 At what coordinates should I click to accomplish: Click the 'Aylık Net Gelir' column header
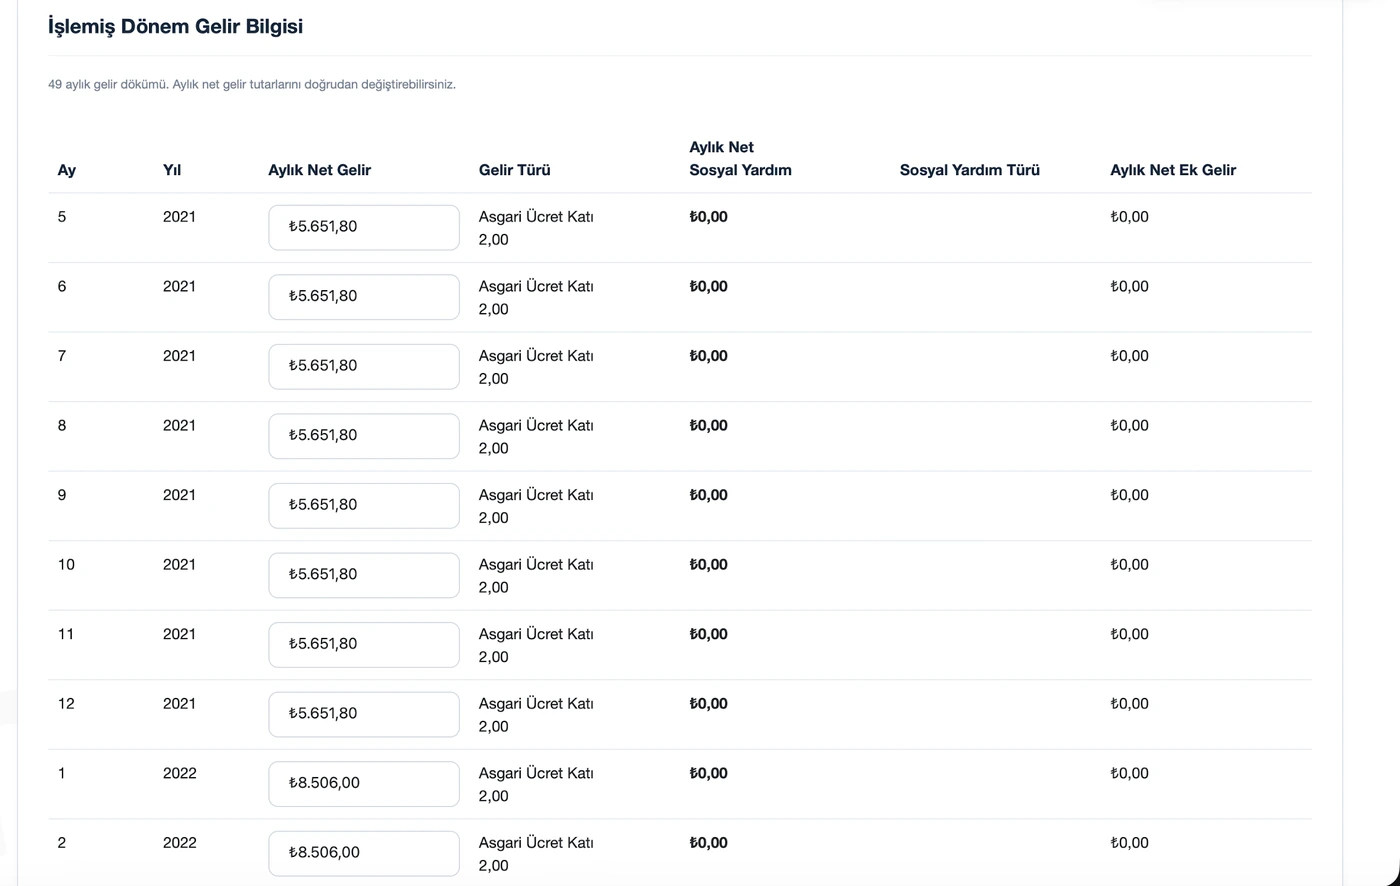319,170
